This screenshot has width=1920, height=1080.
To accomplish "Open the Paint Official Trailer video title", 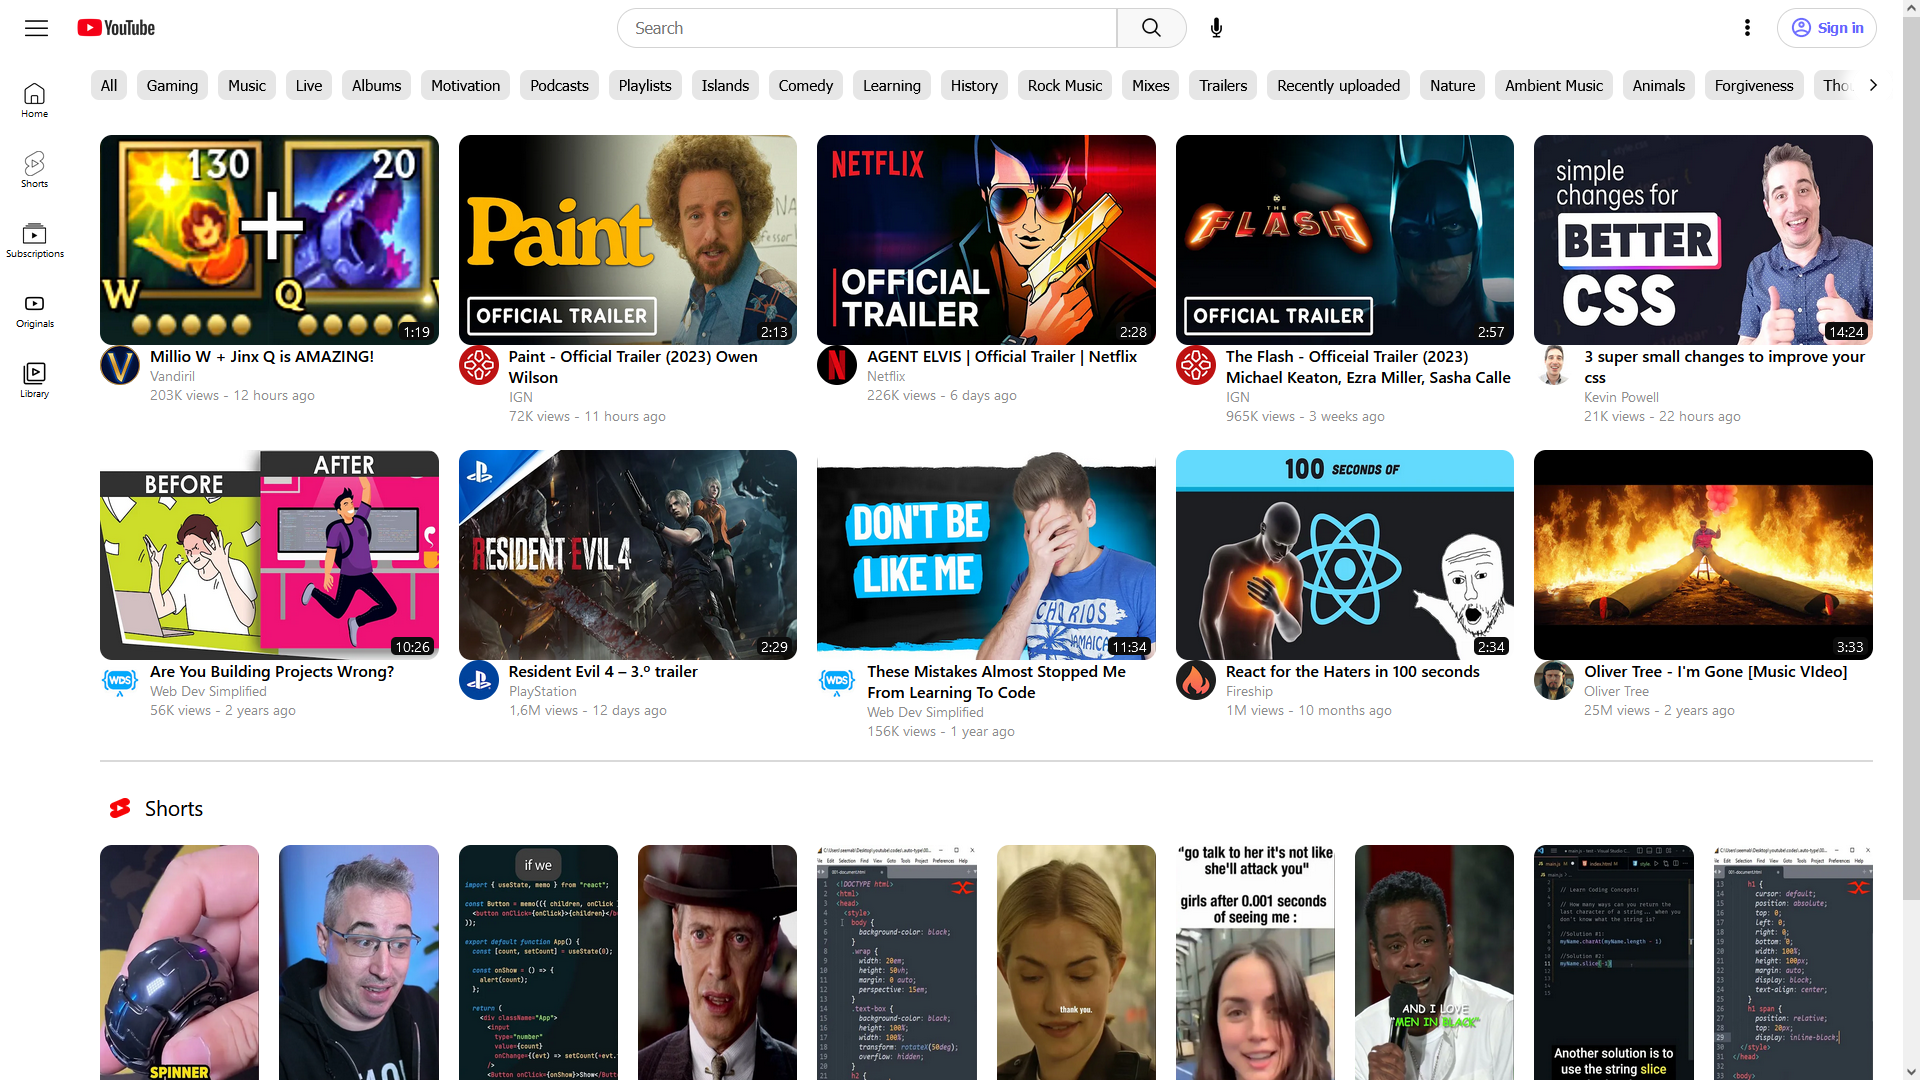I will click(x=632, y=367).
